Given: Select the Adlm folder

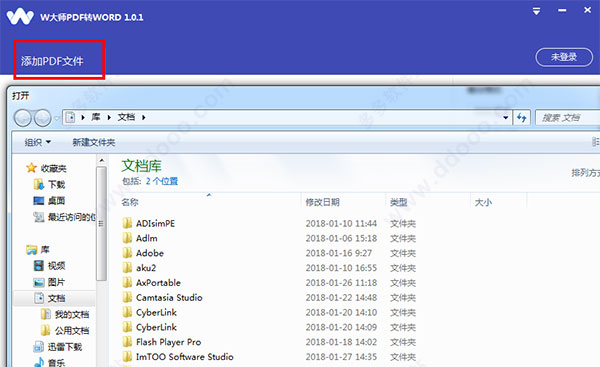Looking at the screenshot, I should pos(147,238).
